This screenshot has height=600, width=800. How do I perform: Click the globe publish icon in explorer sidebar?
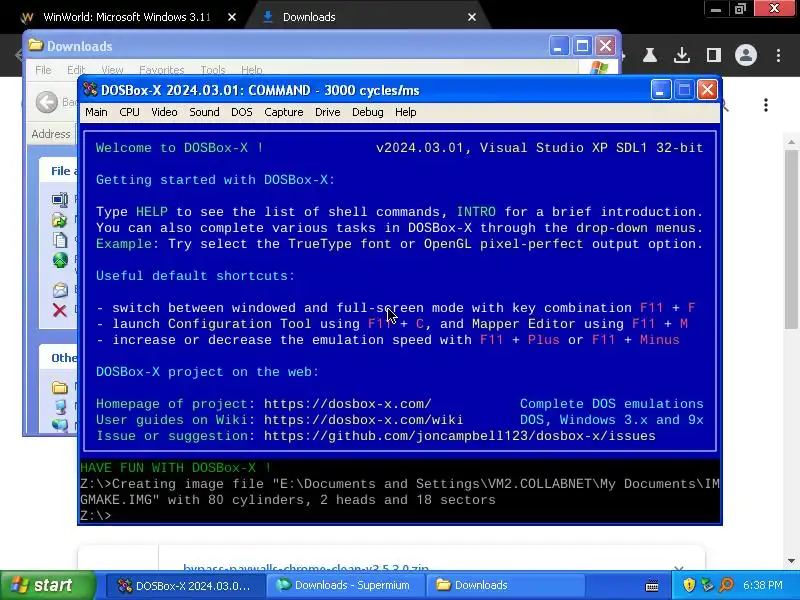point(60,260)
